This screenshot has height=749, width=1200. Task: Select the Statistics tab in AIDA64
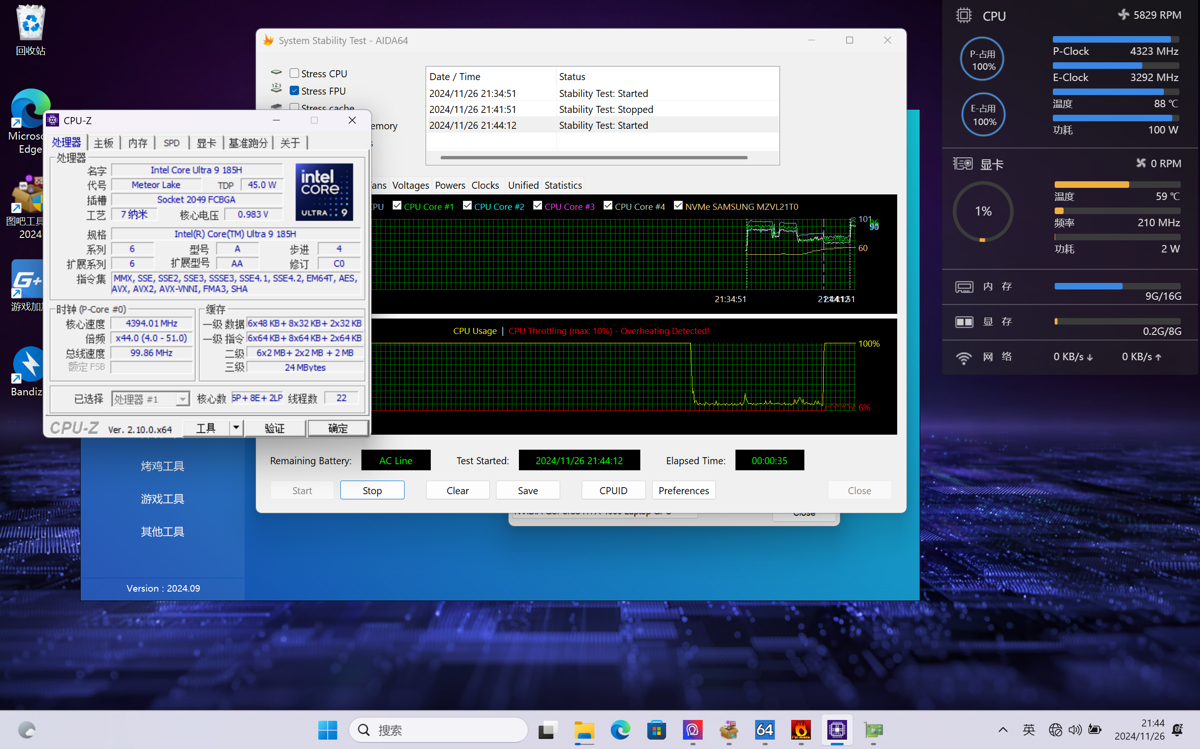click(563, 185)
